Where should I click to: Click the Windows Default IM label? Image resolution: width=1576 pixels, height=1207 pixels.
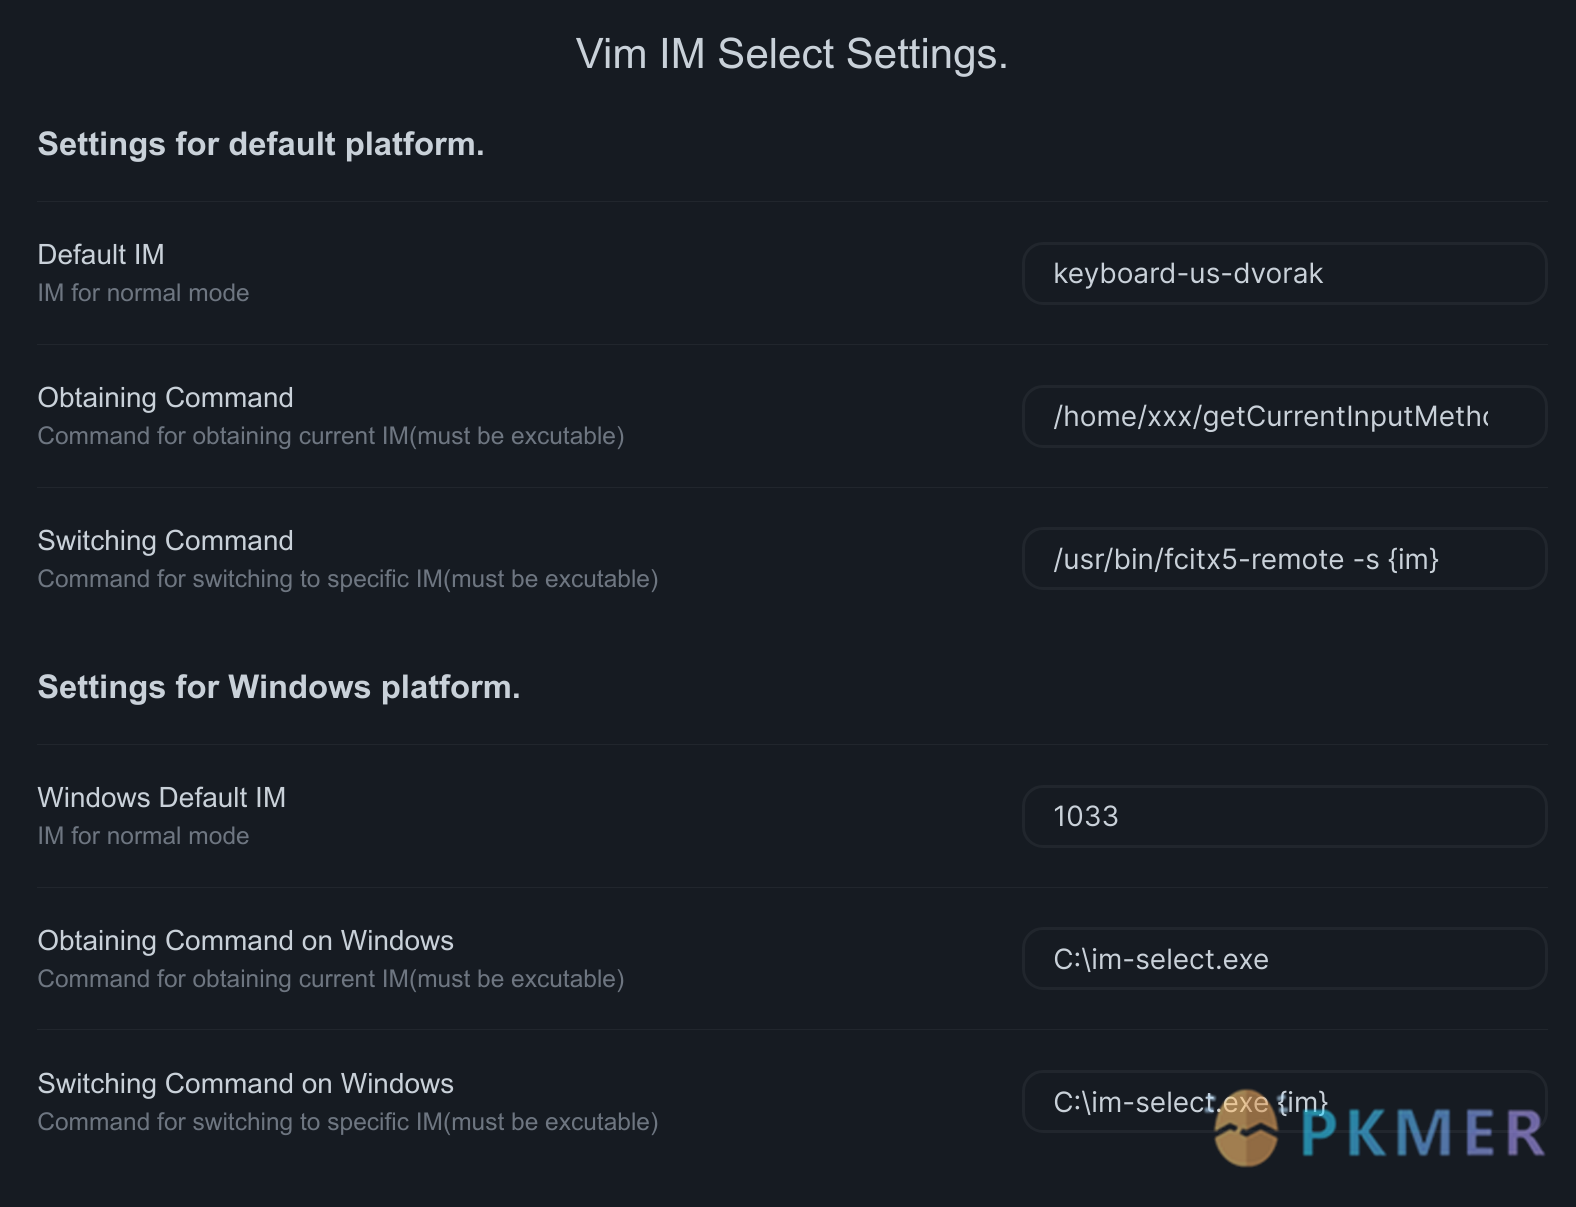pyautogui.click(x=161, y=797)
